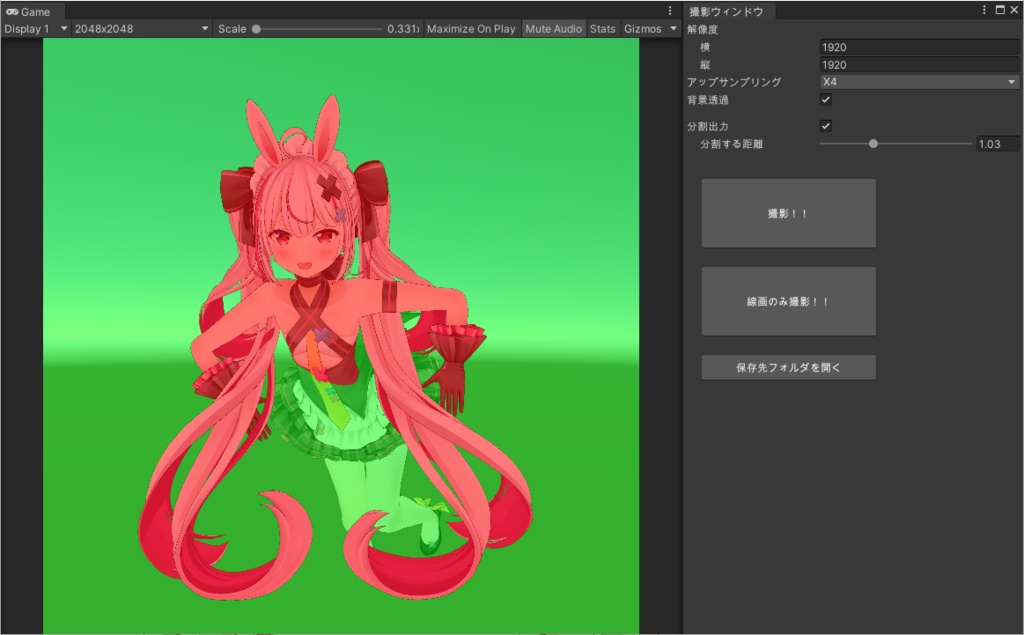The image size is (1024, 635).
Task: Select the 横 resolution field showing 1920
Action: tap(919, 46)
